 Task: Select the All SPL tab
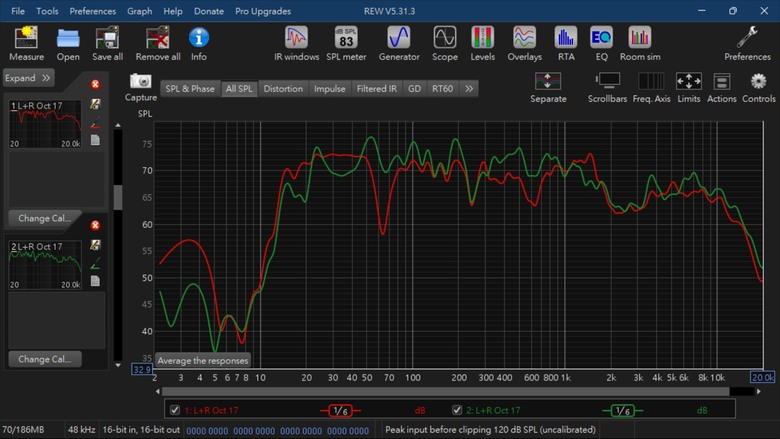[x=239, y=88]
